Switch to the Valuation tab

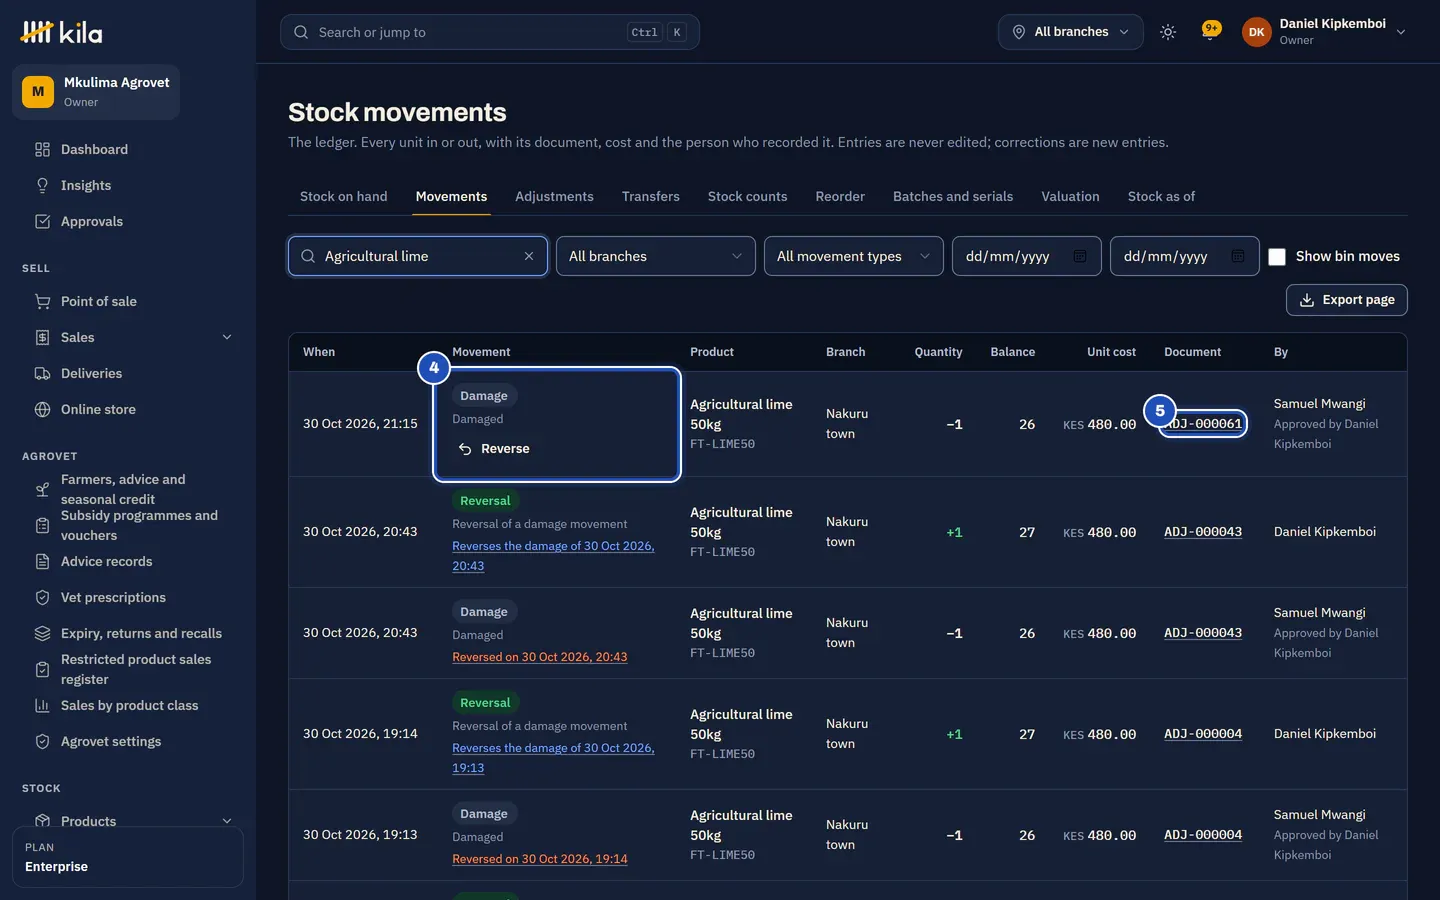[1070, 196]
